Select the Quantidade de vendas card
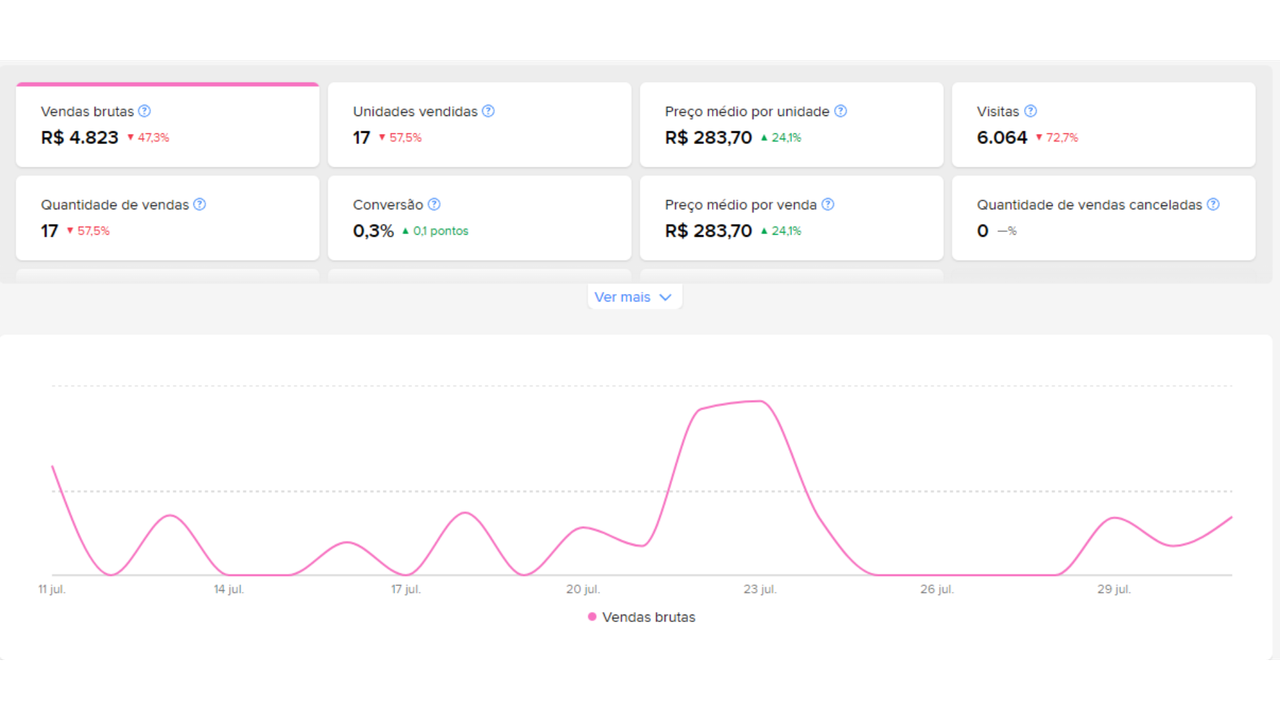Image resolution: width=1280 pixels, height=720 pixels. [168, 218]
